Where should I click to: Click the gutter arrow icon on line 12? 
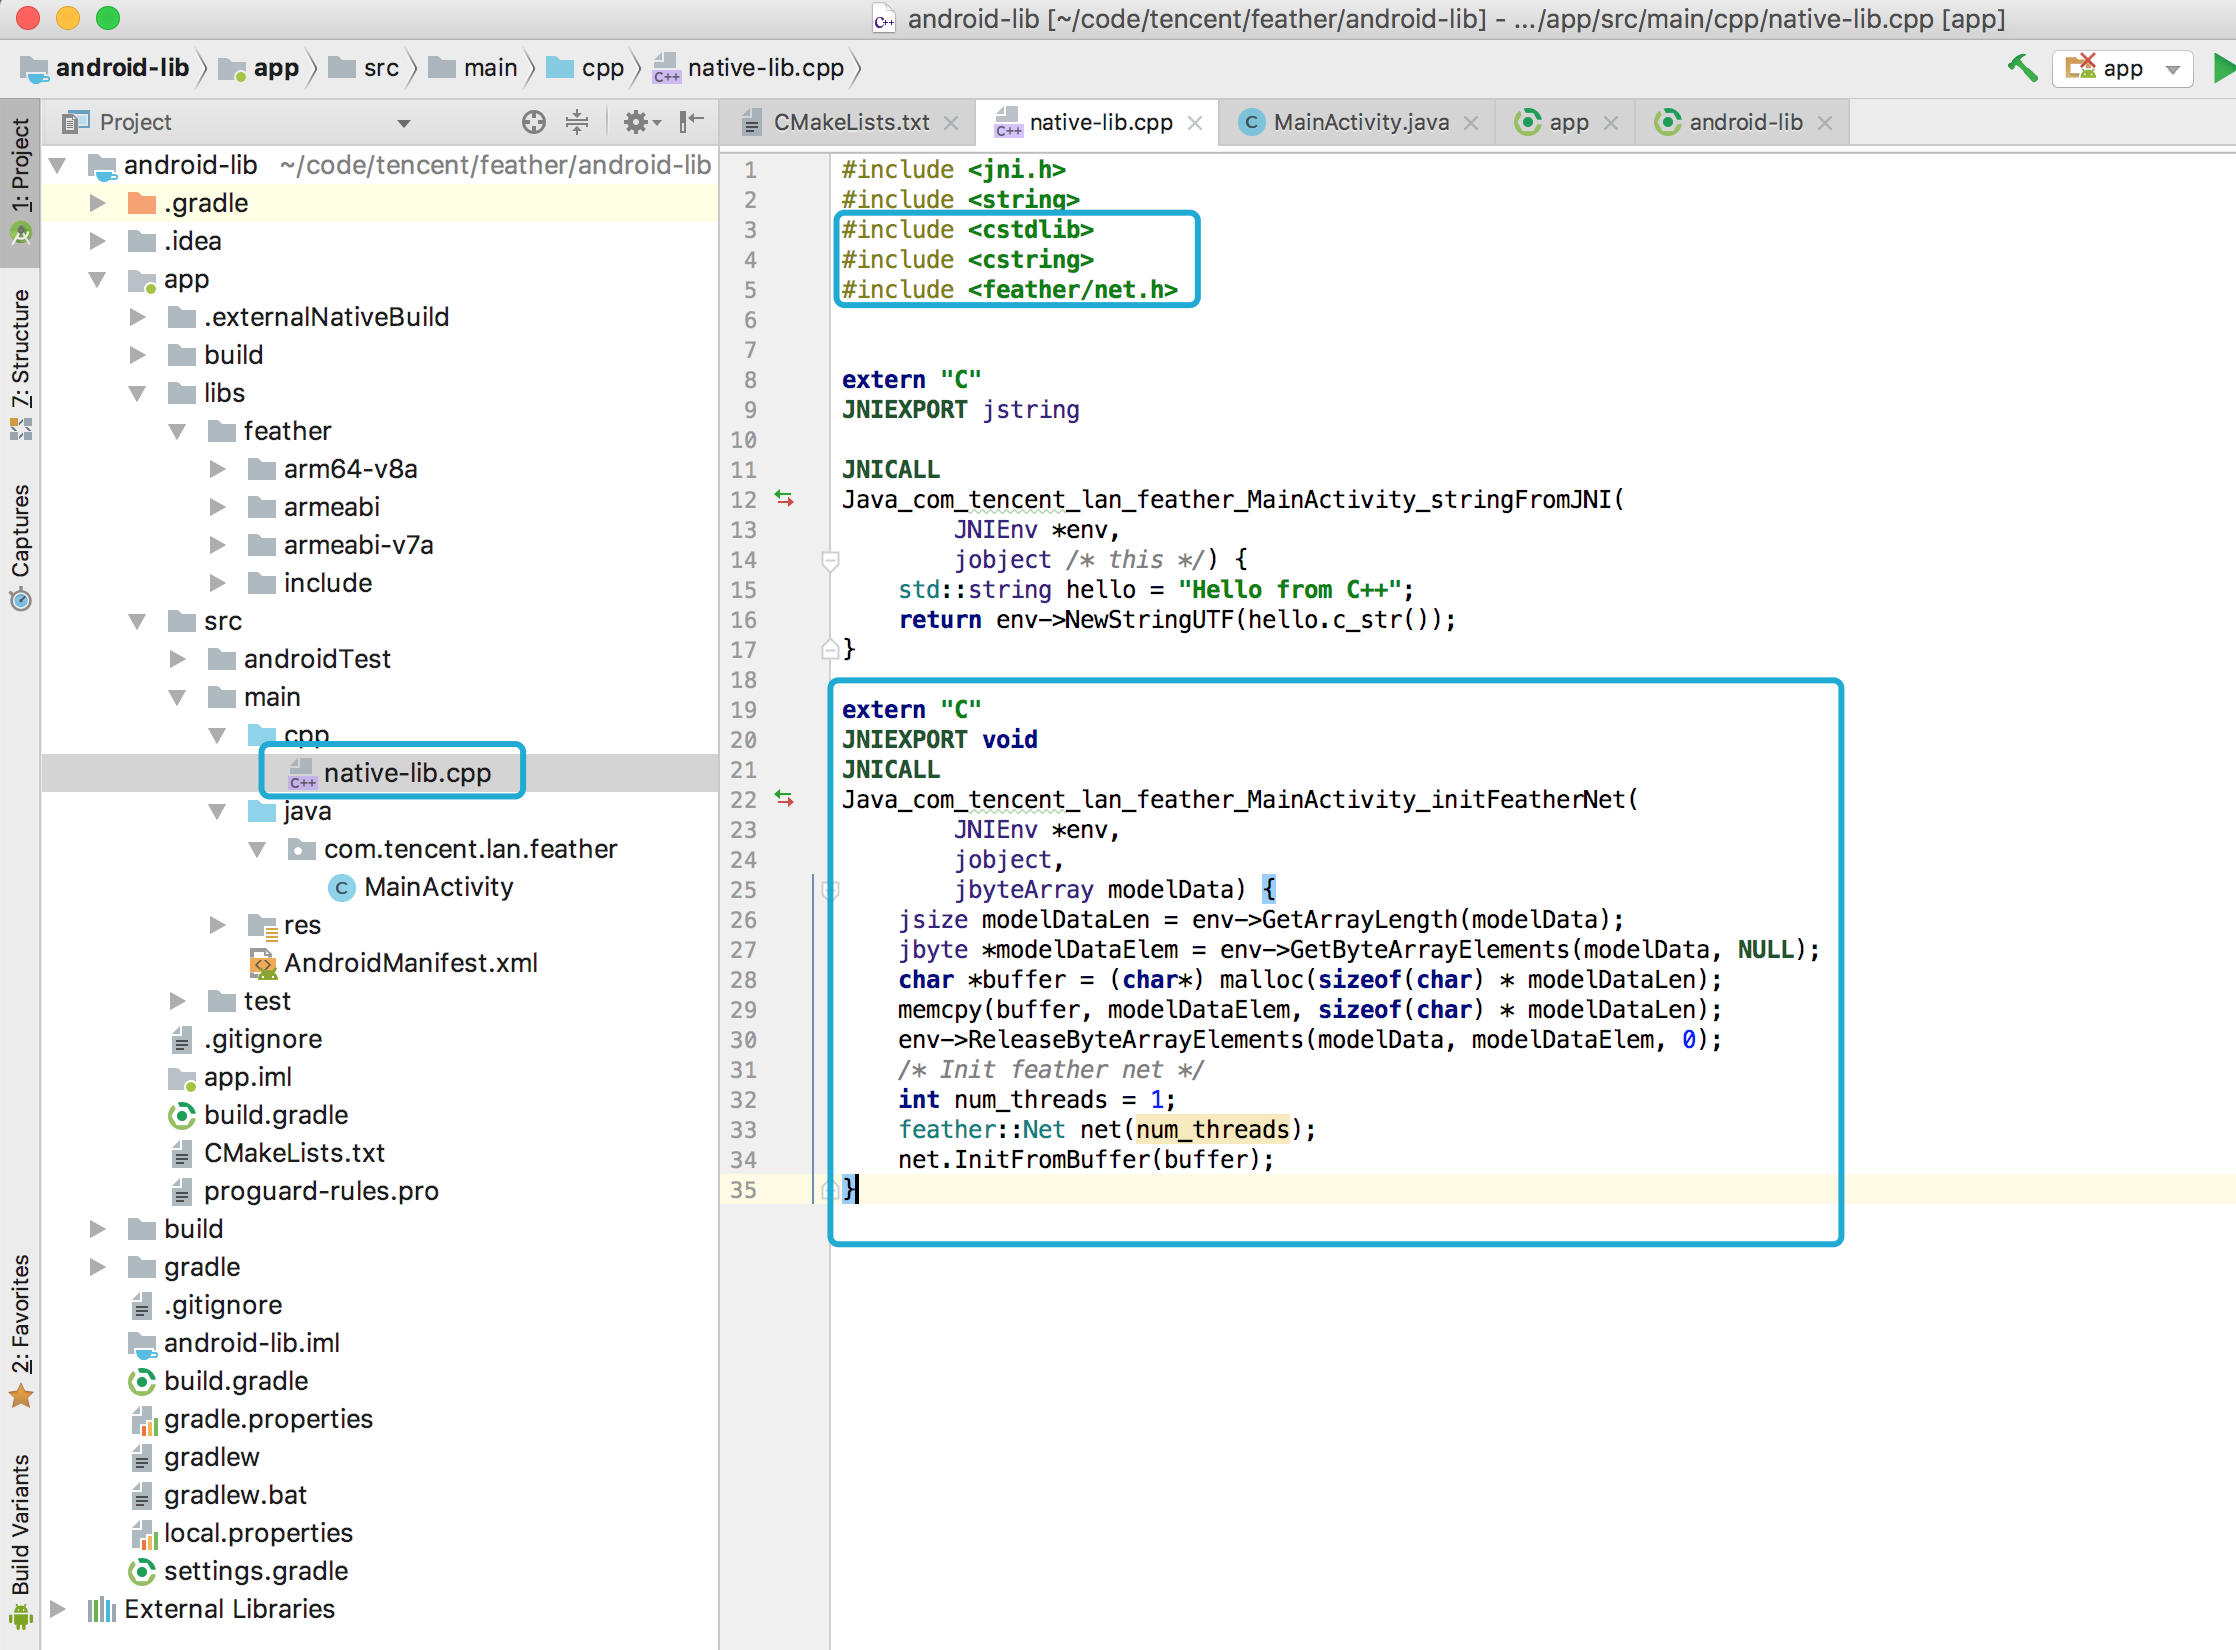click(785, 498)
